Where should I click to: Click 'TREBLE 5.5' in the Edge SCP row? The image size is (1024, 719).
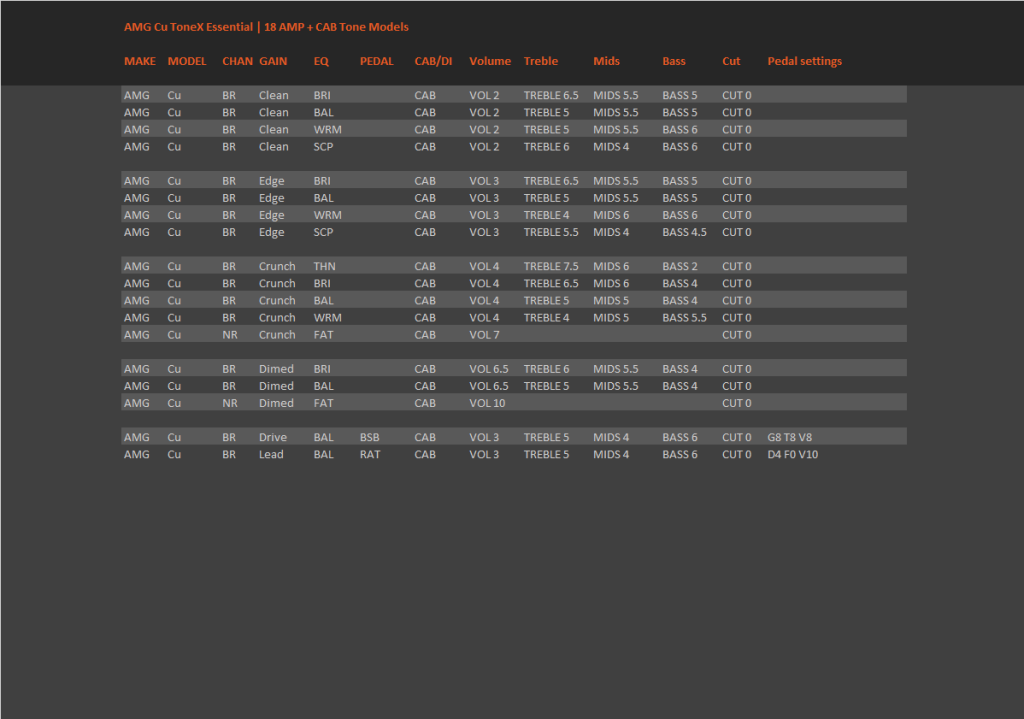tap(551, 232)
